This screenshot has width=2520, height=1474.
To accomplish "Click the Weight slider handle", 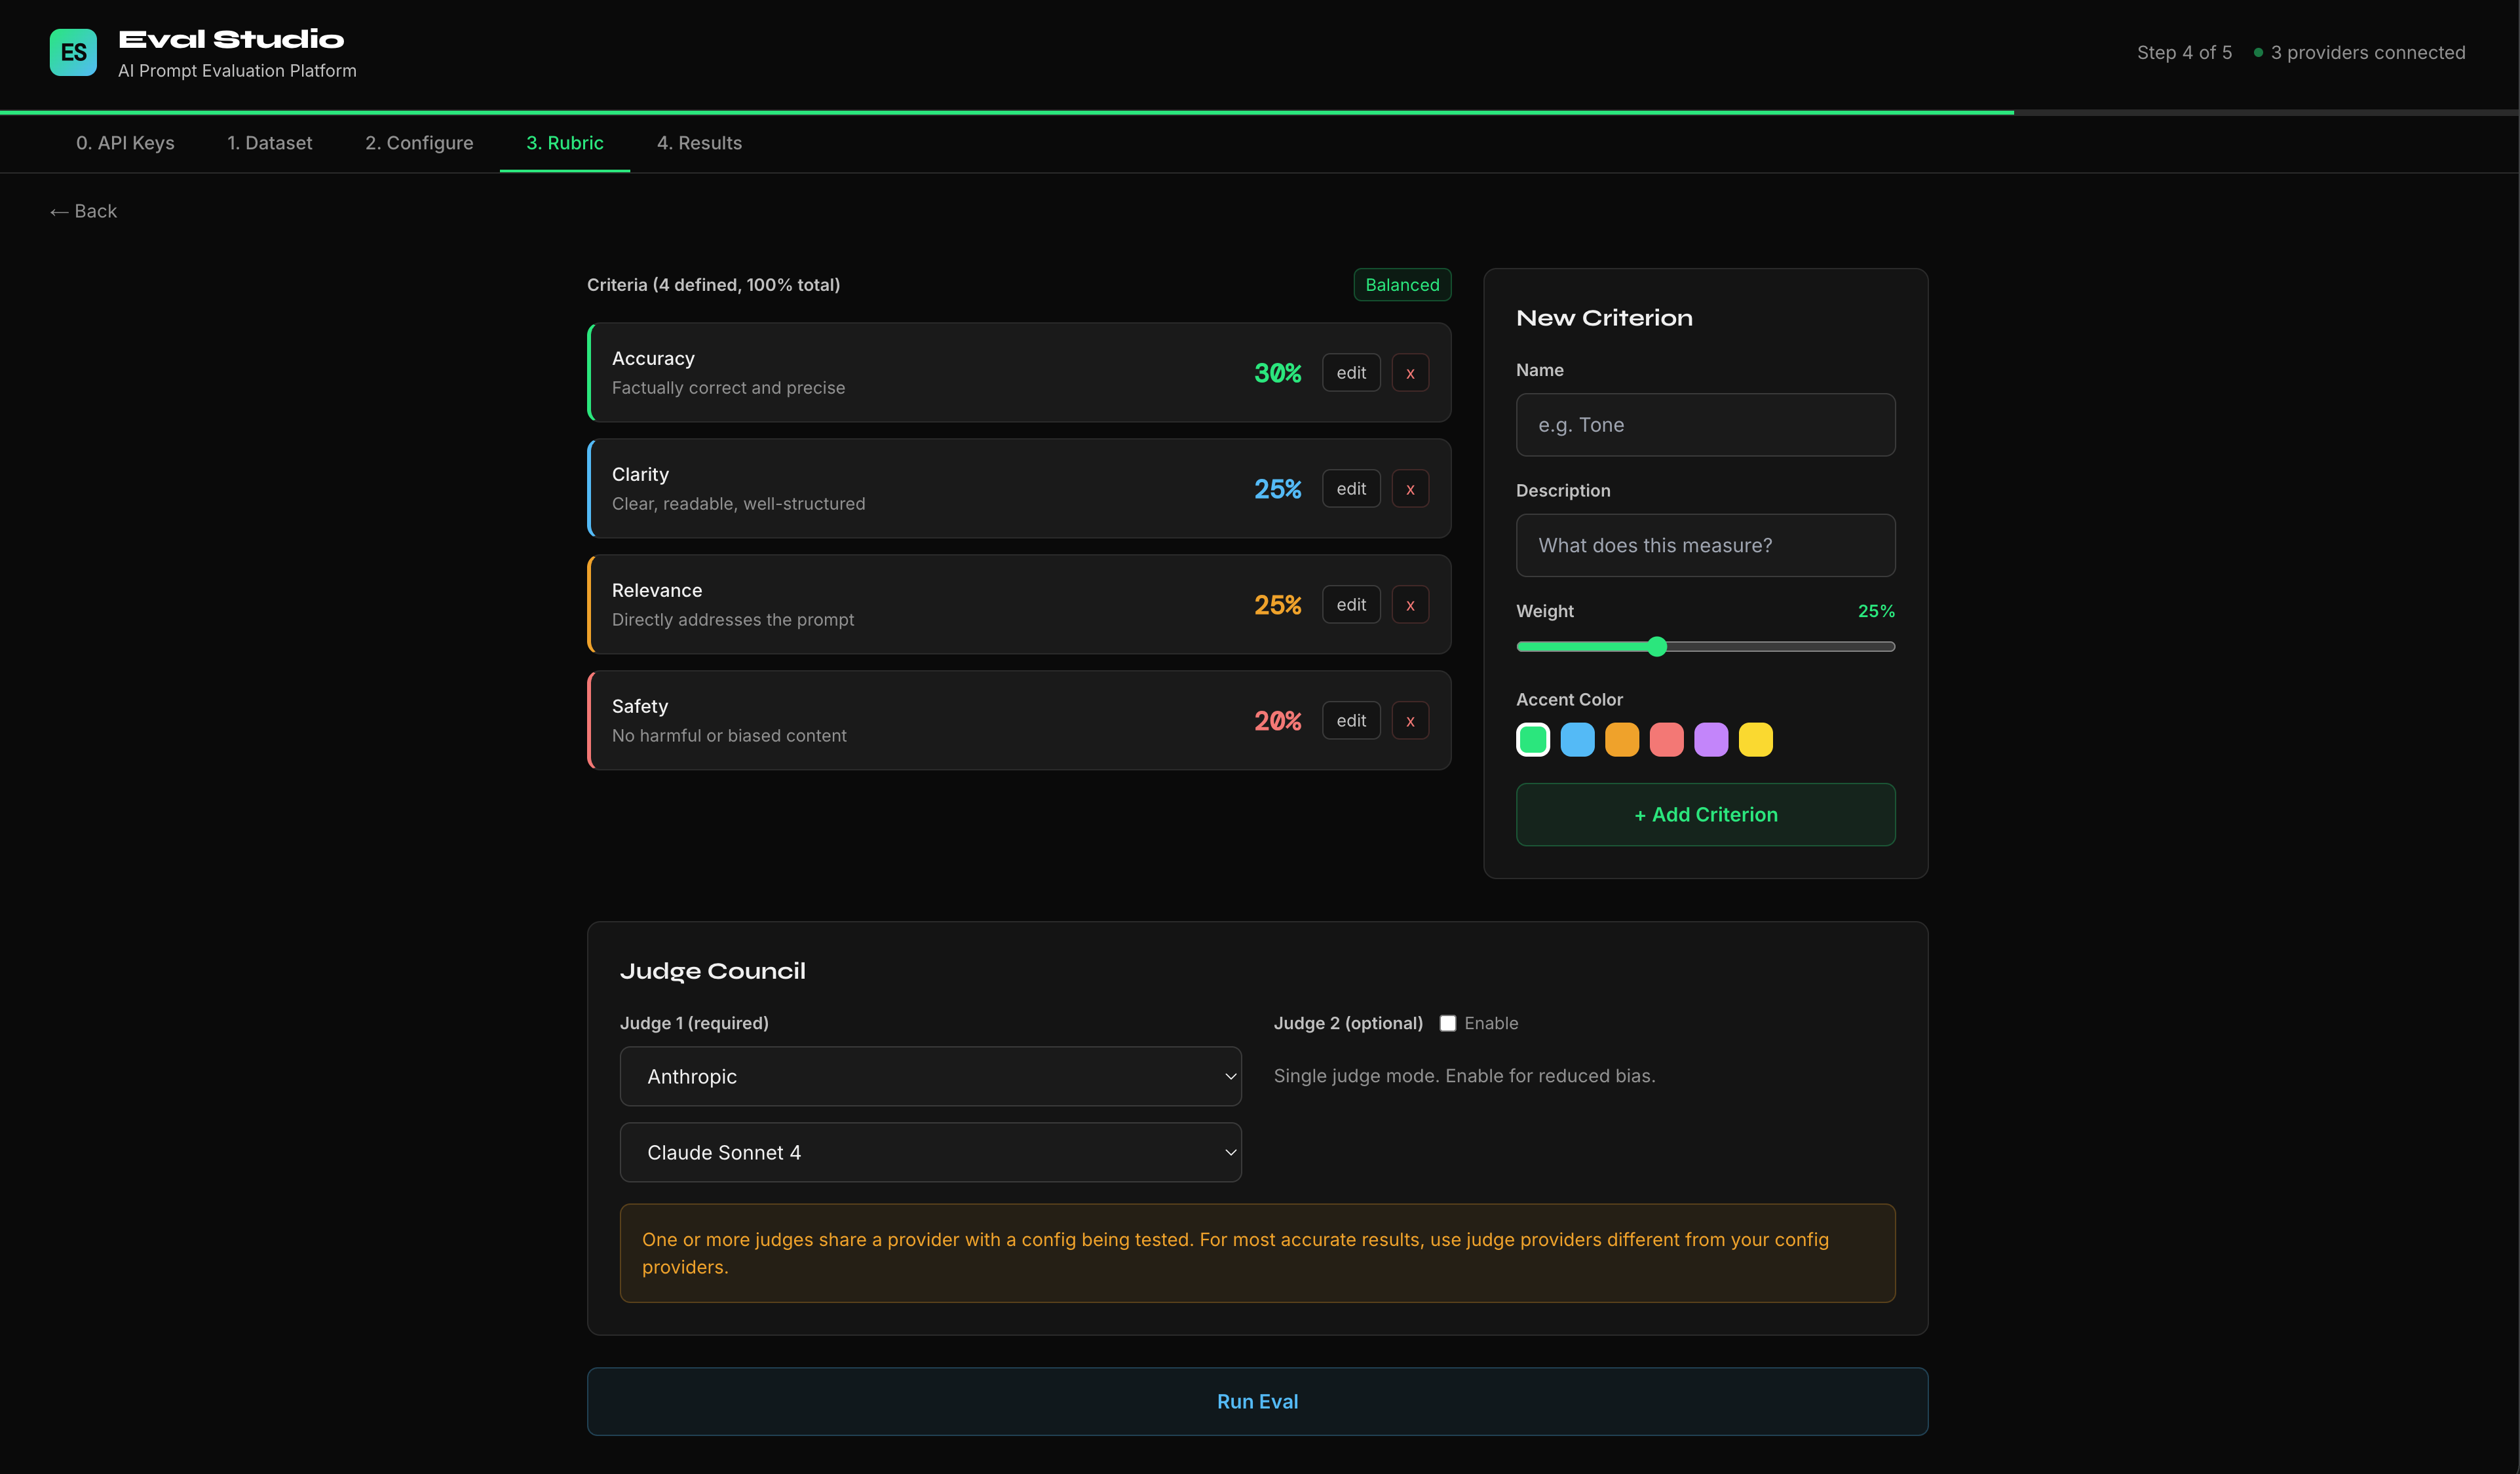I will pyautogui.click(x=1657, y=647).
